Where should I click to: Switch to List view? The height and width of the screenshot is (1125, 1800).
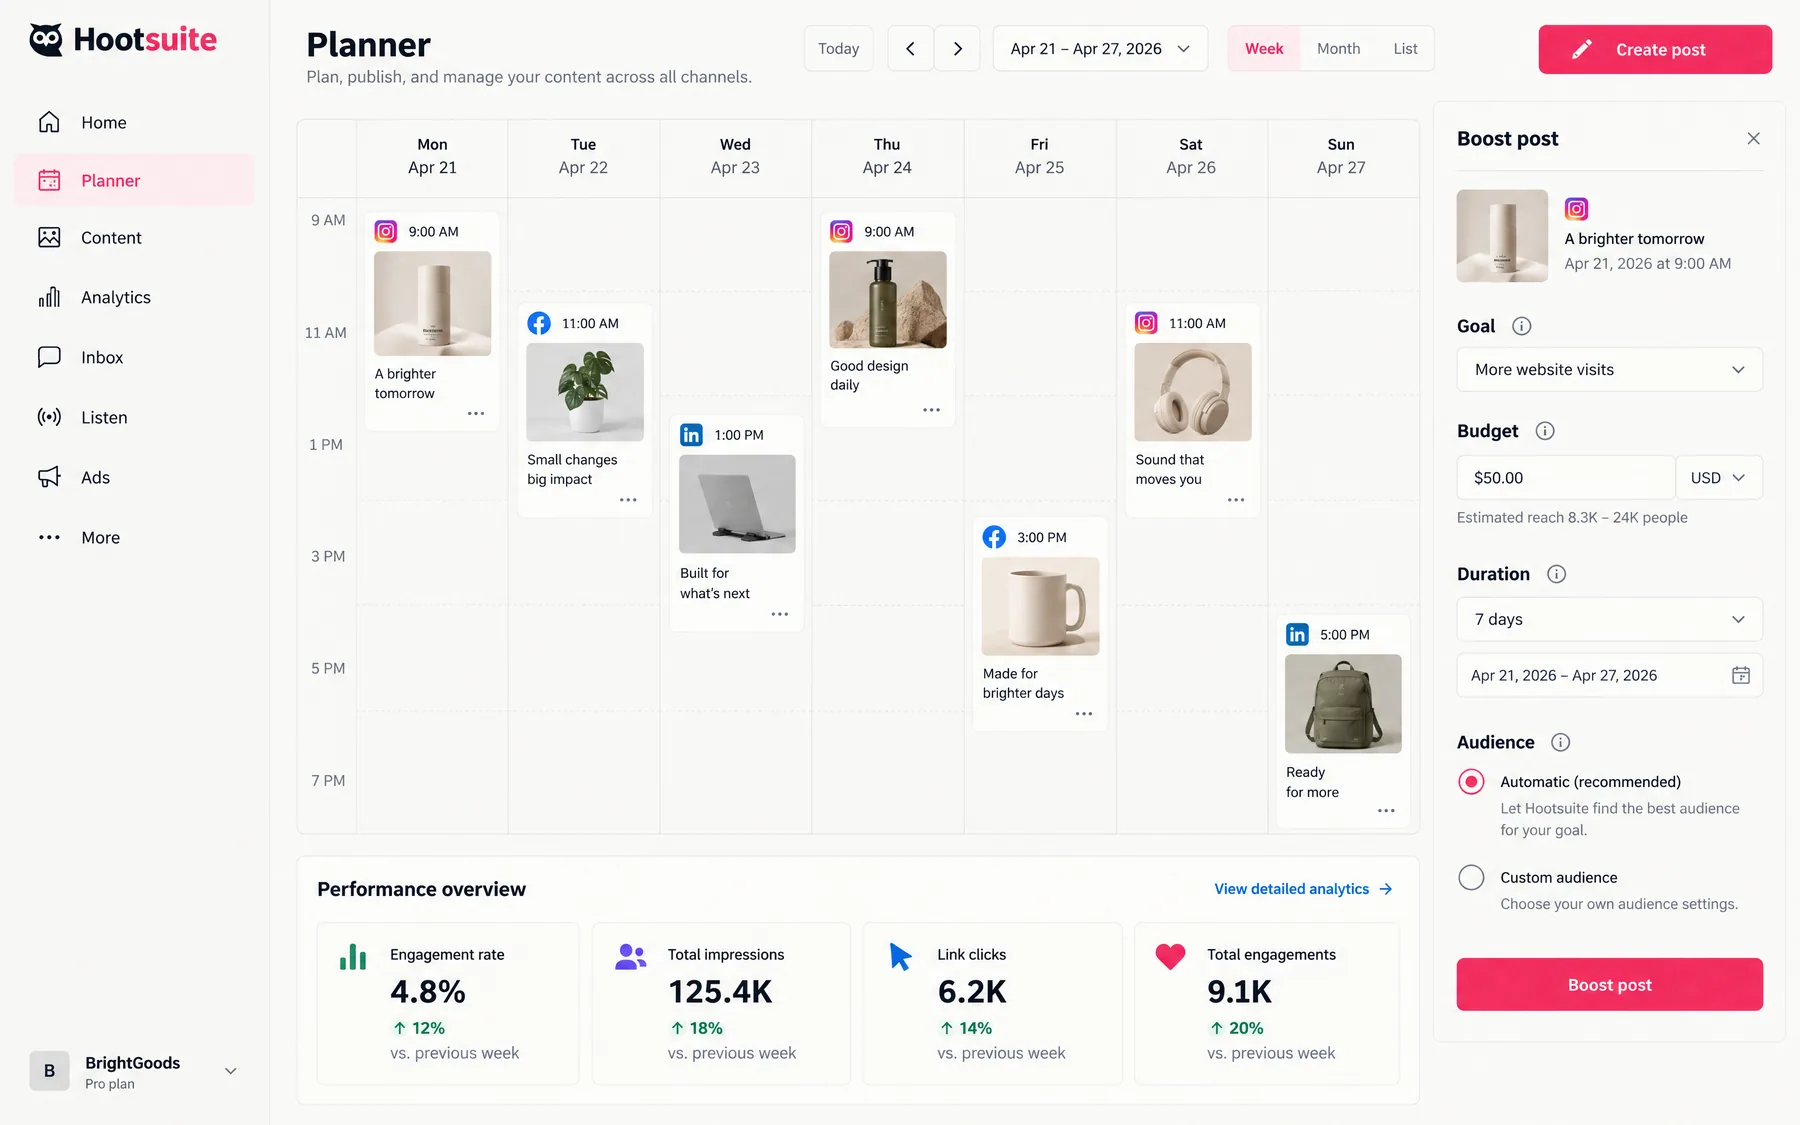(1405, 48)
